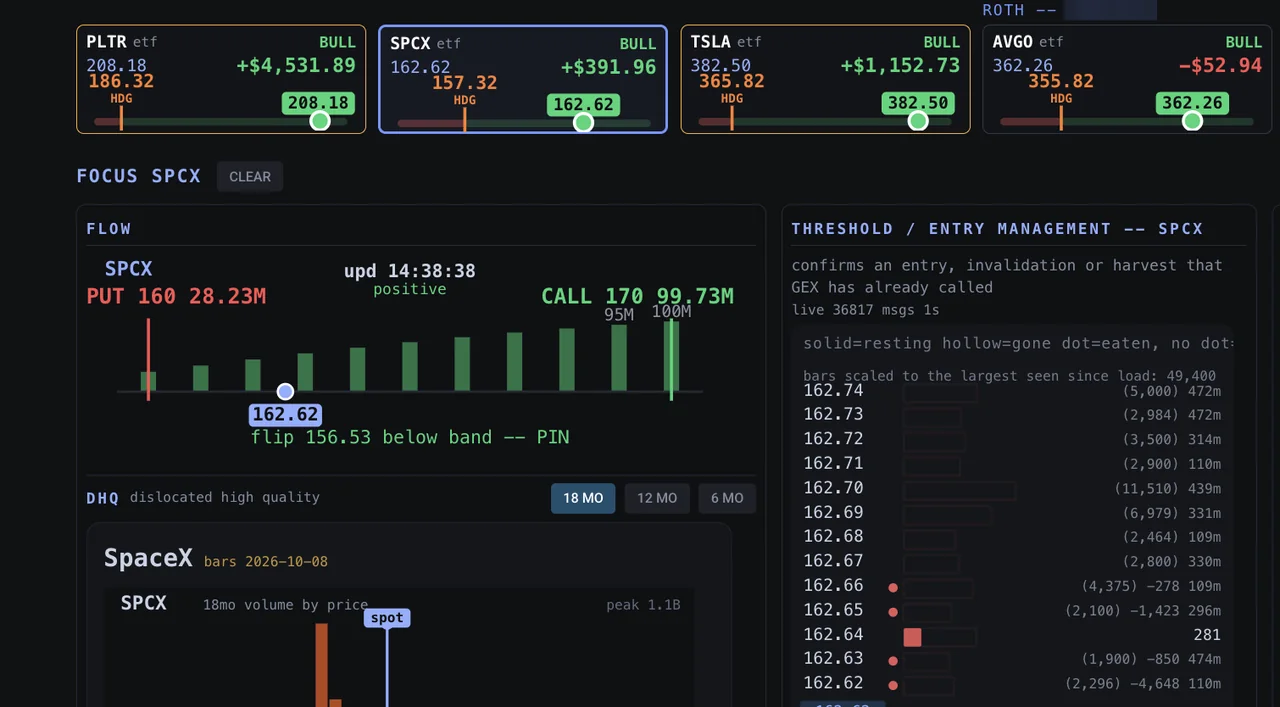This screenshot has height=707, width=1280.
Task: Click the PLTR profit +$4,531.89
Action: click(296, 66)
